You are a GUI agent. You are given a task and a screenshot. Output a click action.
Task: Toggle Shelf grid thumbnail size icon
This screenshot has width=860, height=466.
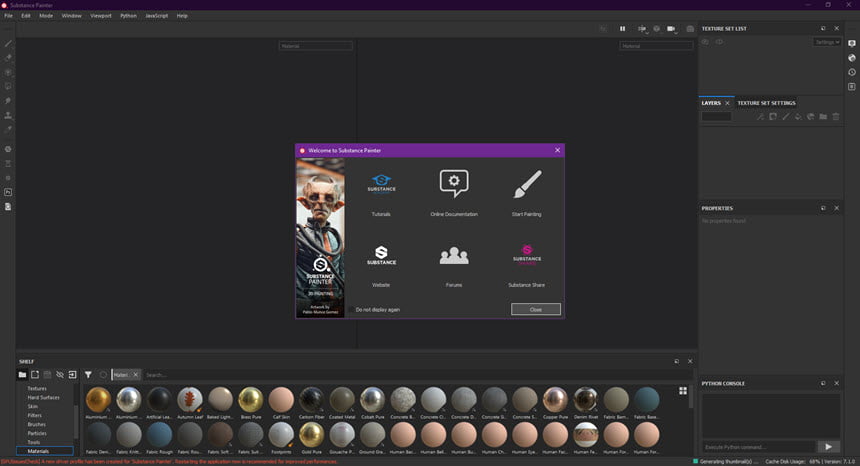click(x=683, y=390)
